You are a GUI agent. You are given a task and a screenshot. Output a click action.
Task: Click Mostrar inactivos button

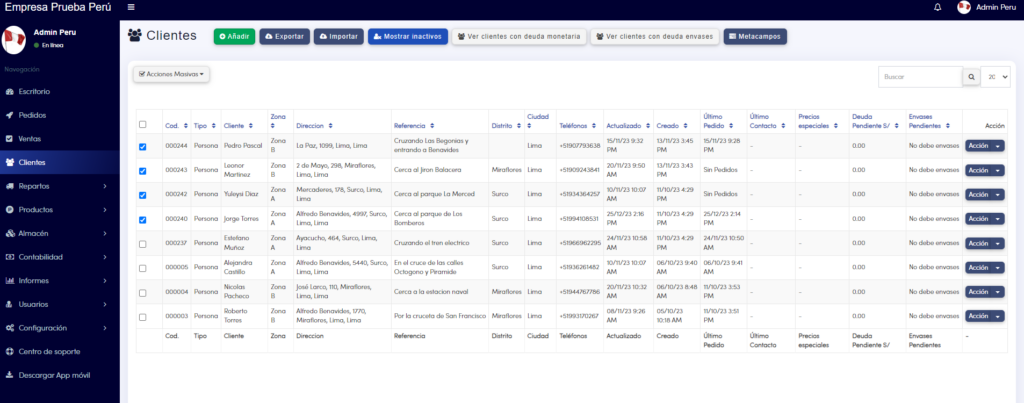[408, 37]
